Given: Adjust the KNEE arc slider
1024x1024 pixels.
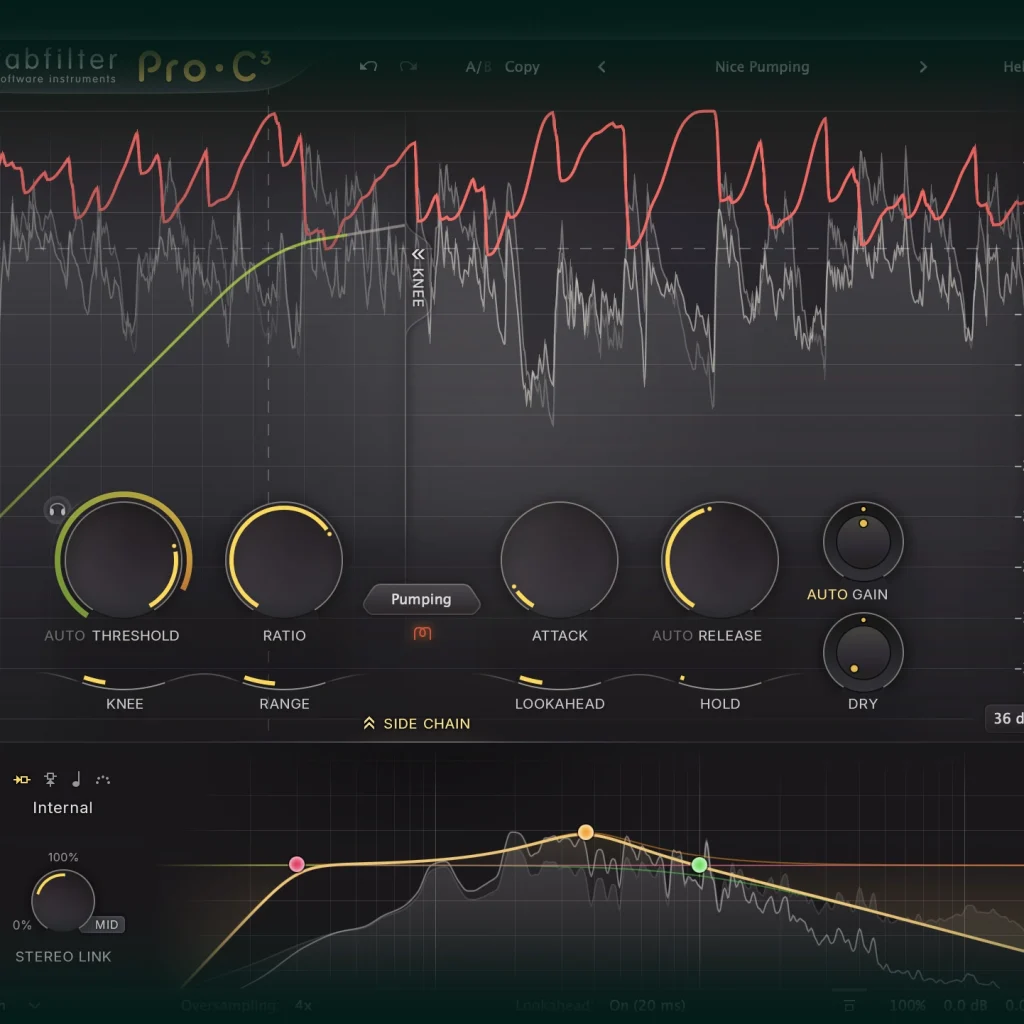Looking at the screenshot, I should tap(124, 681).
